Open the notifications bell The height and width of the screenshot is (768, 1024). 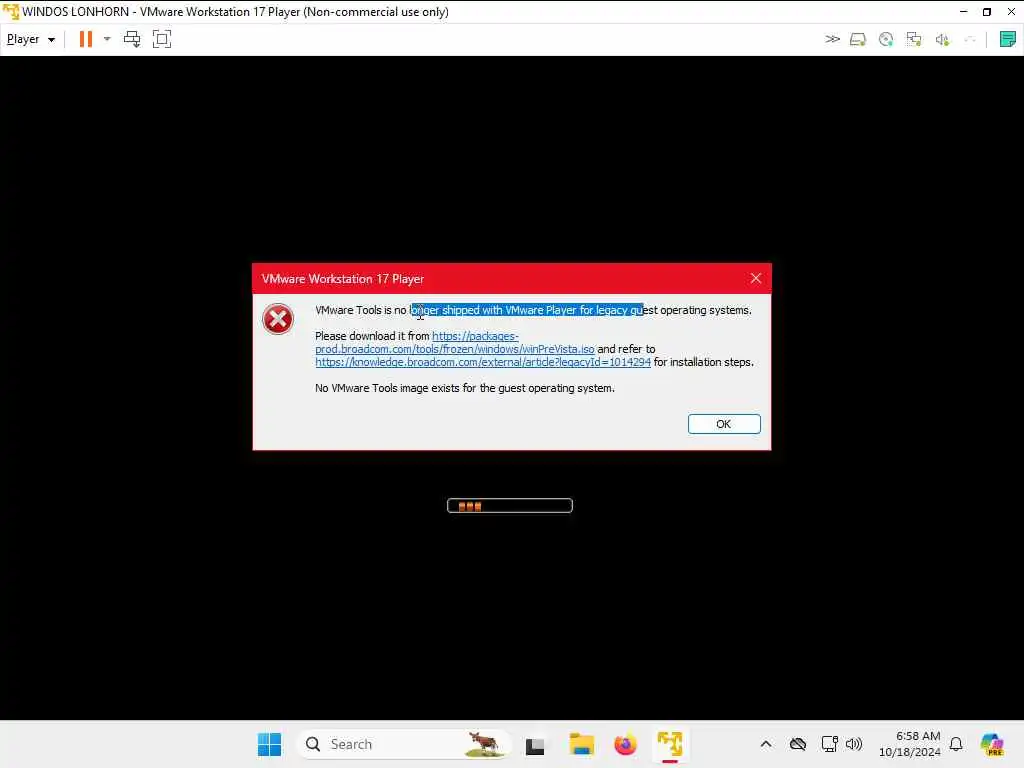click(956, 744)
